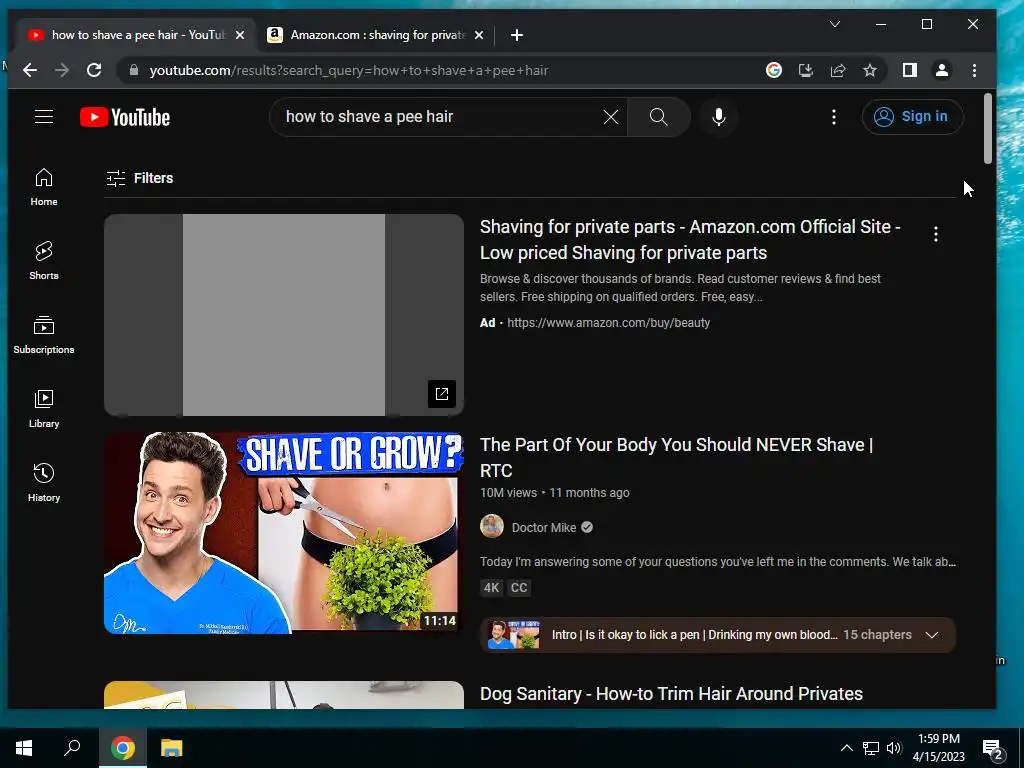Open The Part Of Your Body video title
Viewport: 1024px width, 768px height.
(x=676, y=457)
